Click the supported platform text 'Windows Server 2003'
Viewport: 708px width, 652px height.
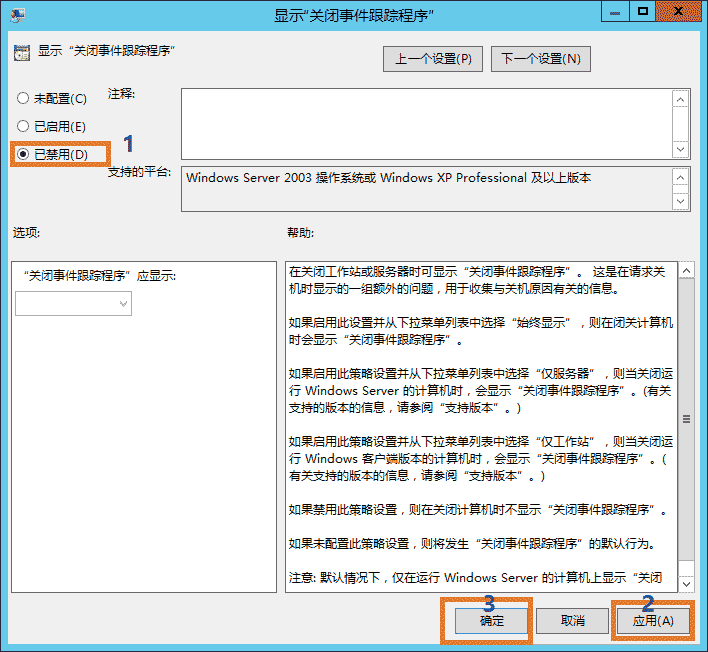tap(249, 178)
